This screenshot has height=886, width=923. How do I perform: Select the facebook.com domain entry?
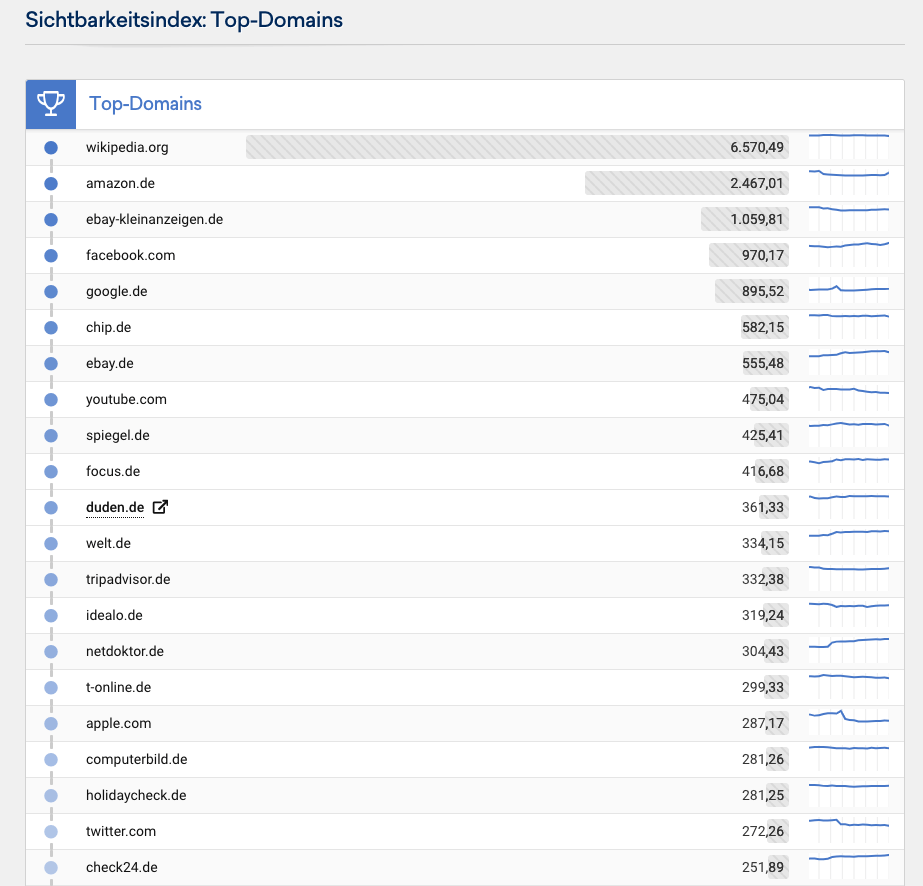(131, 255)
